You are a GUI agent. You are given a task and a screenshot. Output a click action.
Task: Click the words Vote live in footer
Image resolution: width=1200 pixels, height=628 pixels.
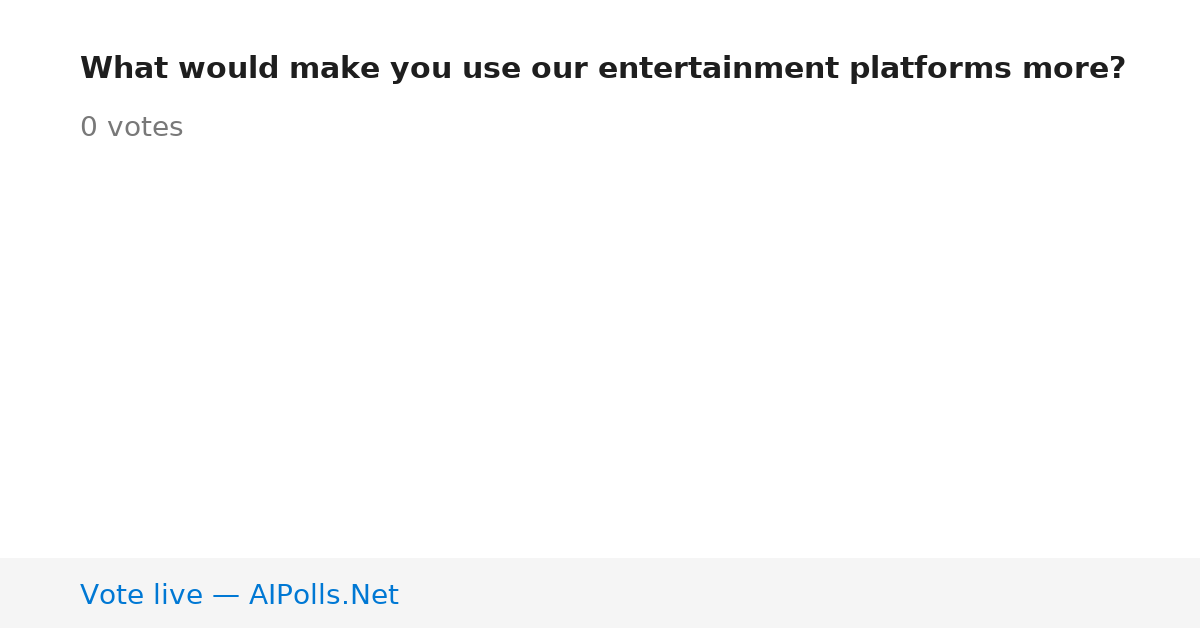(141, 595)
